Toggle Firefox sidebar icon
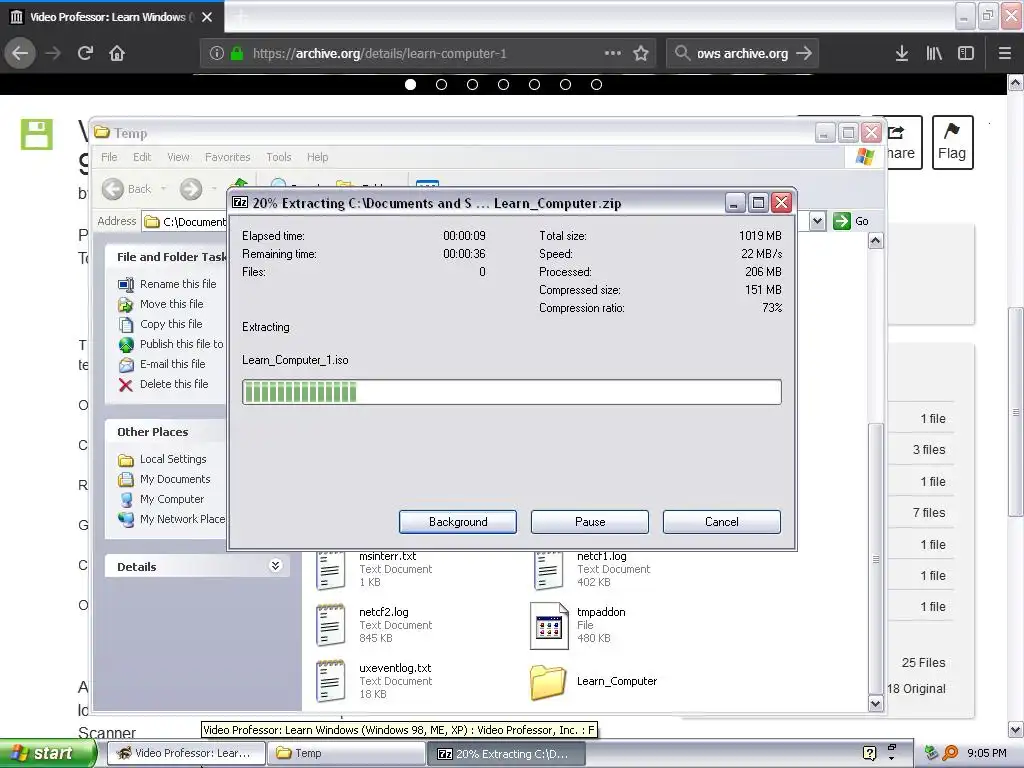This screenshot has width=1024, height=768. click(x=966, y=53)
